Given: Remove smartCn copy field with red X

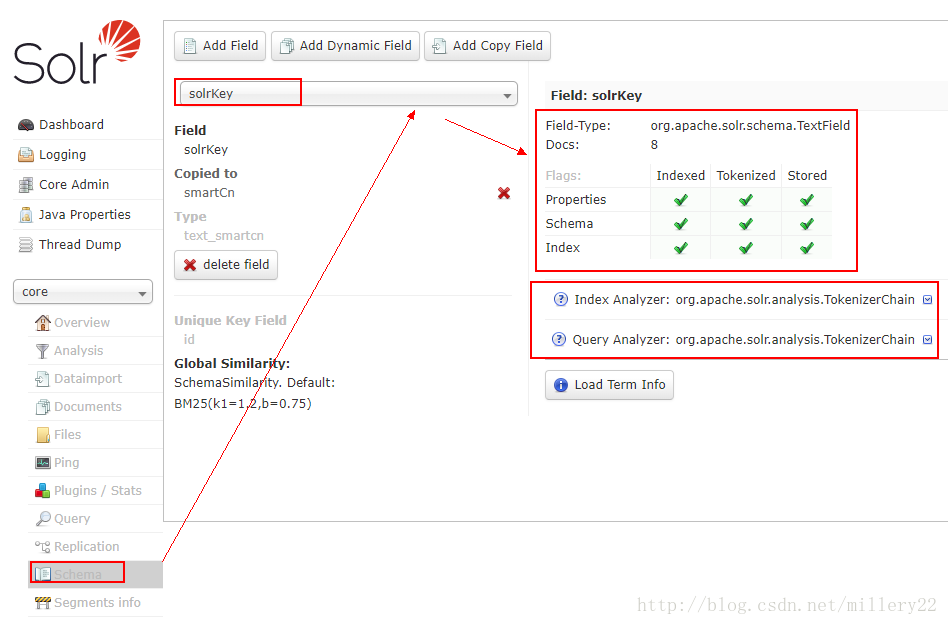Looking at the screenshot, I should 504,193.
